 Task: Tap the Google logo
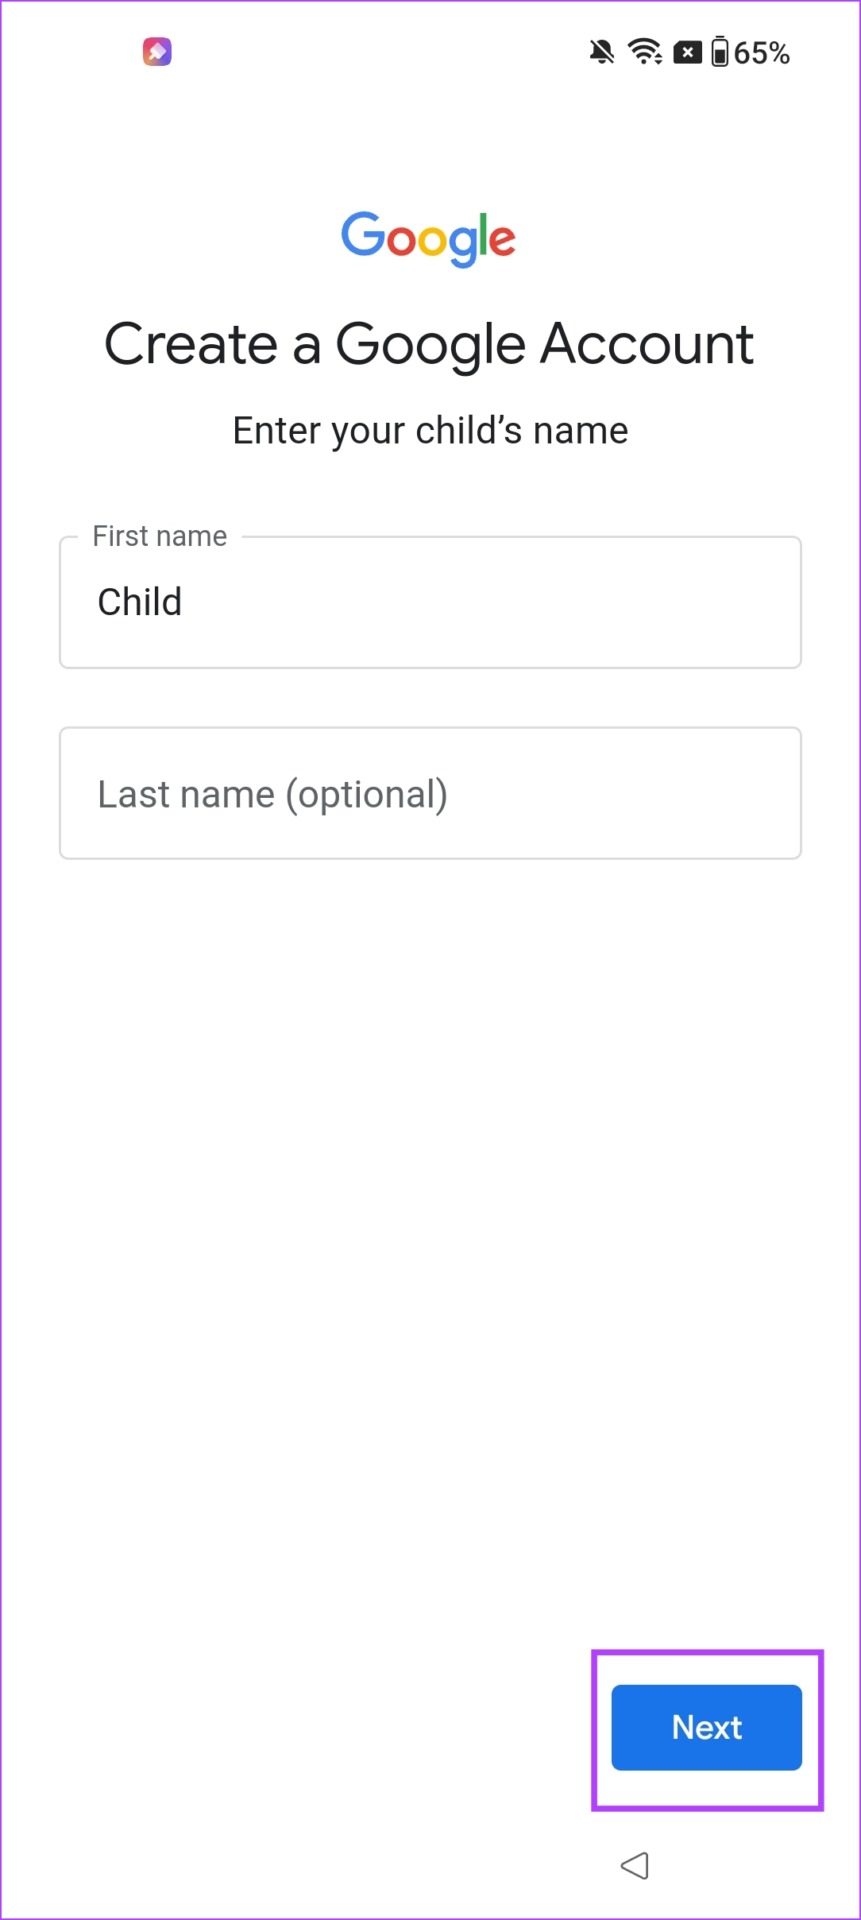coord(429,239)
